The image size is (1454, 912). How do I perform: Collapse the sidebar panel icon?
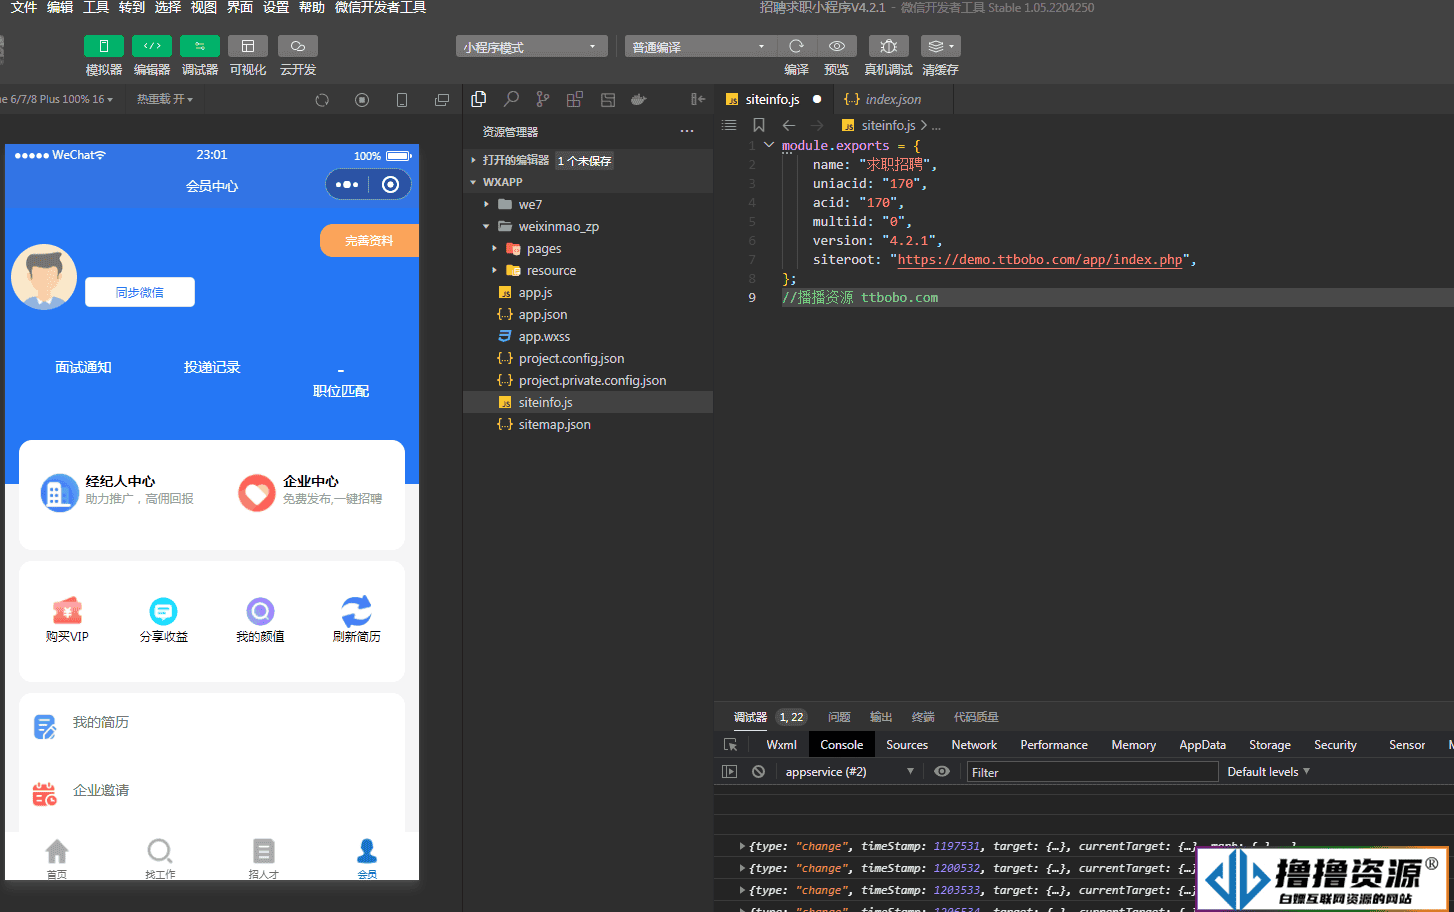tap(698, 99)
